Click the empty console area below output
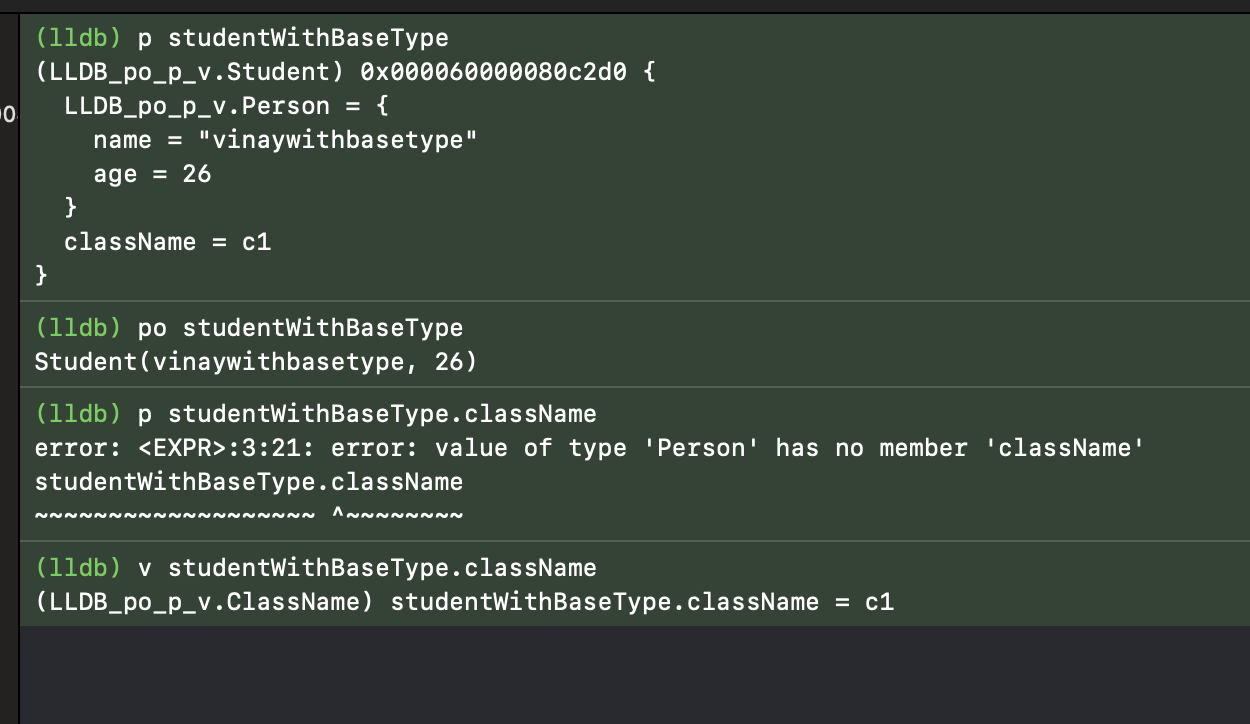Viewport: 1250px width, 724px height. [634, 674]
